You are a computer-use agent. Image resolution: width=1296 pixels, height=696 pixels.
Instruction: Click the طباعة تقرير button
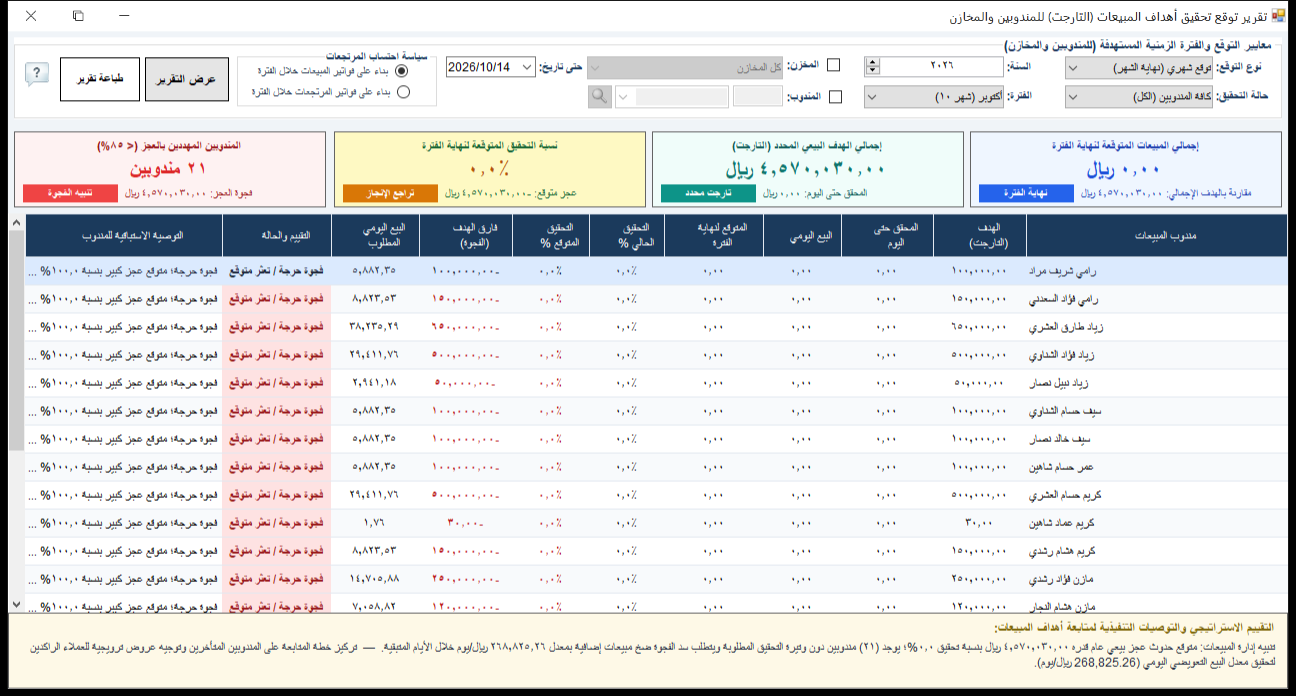[100, 79]
